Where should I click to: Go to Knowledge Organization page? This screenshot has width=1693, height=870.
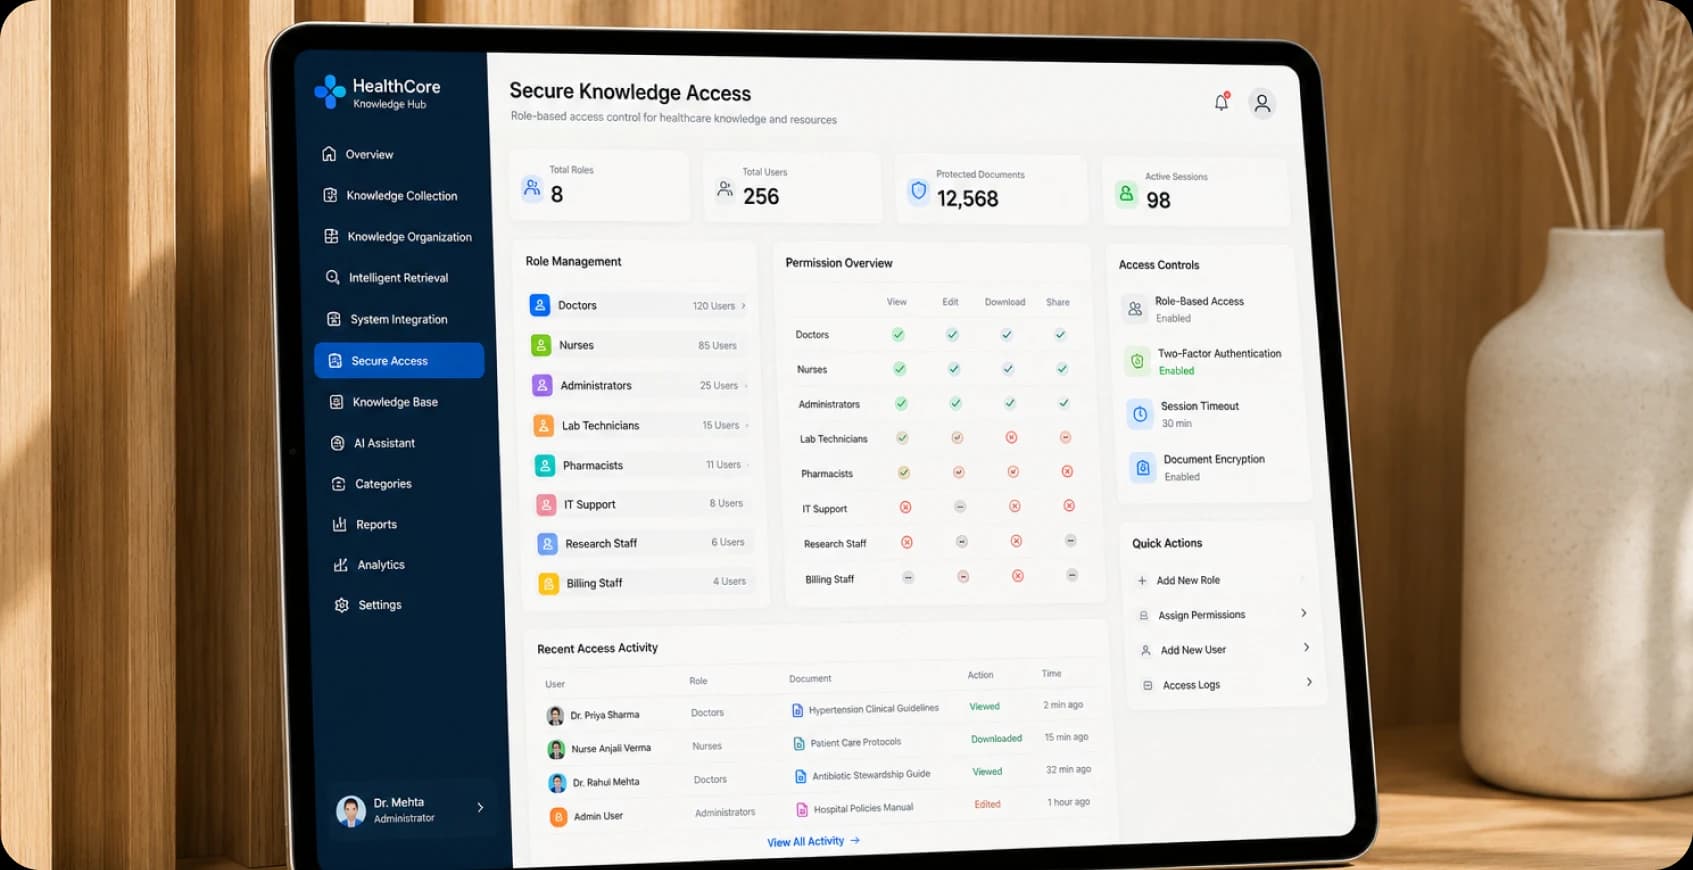(x=400, y=237)
